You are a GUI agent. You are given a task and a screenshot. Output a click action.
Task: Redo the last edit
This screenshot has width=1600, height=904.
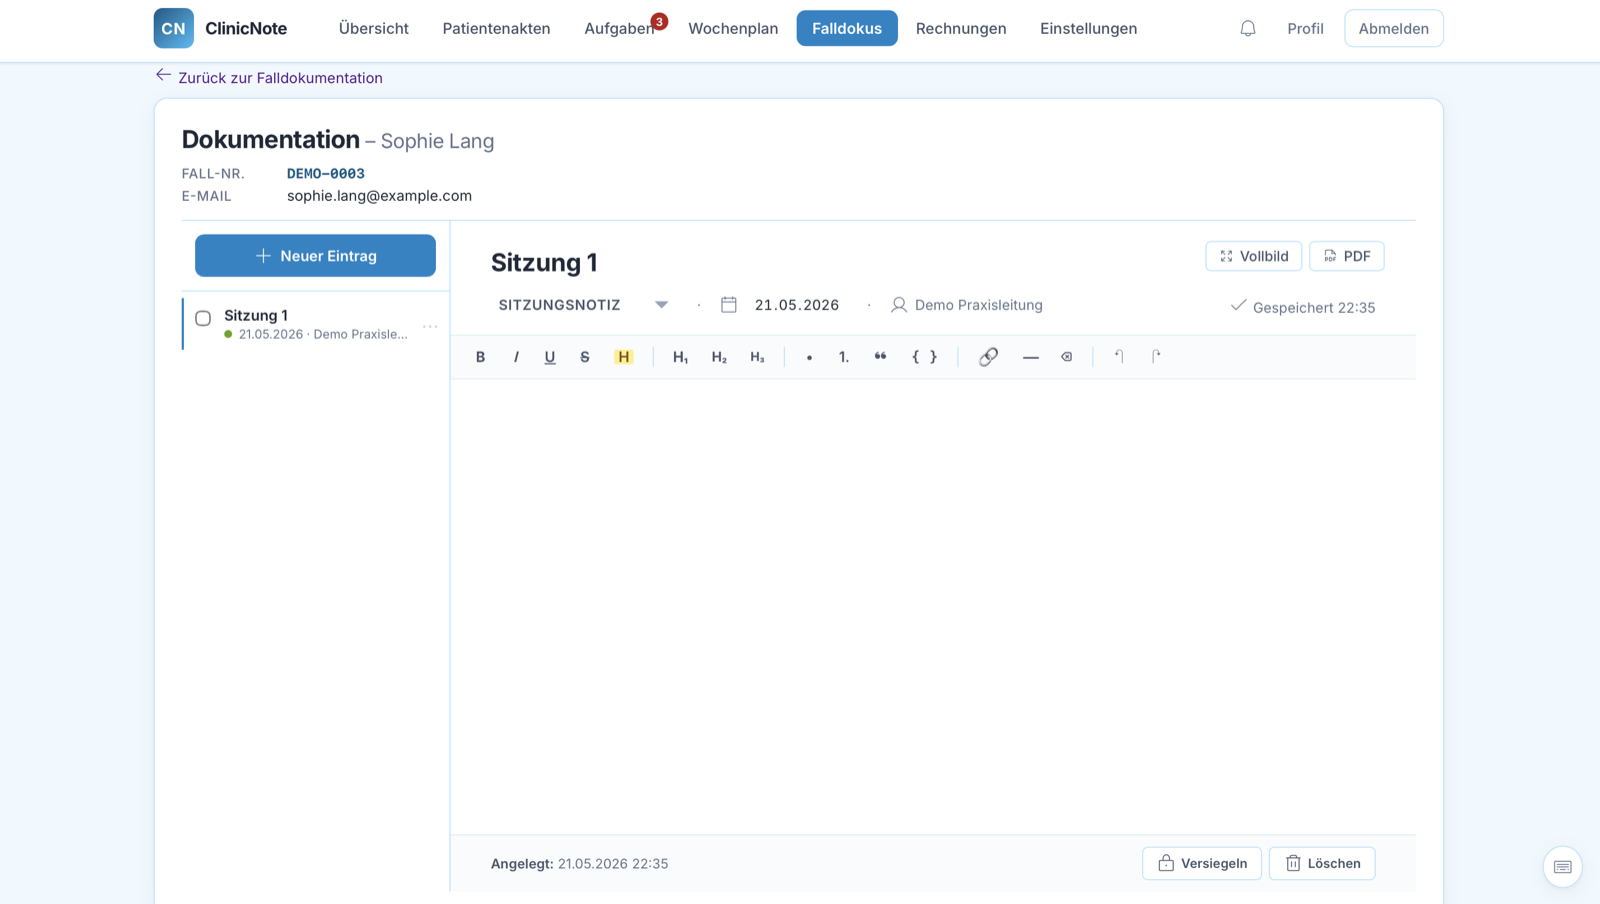[1156, 357]
